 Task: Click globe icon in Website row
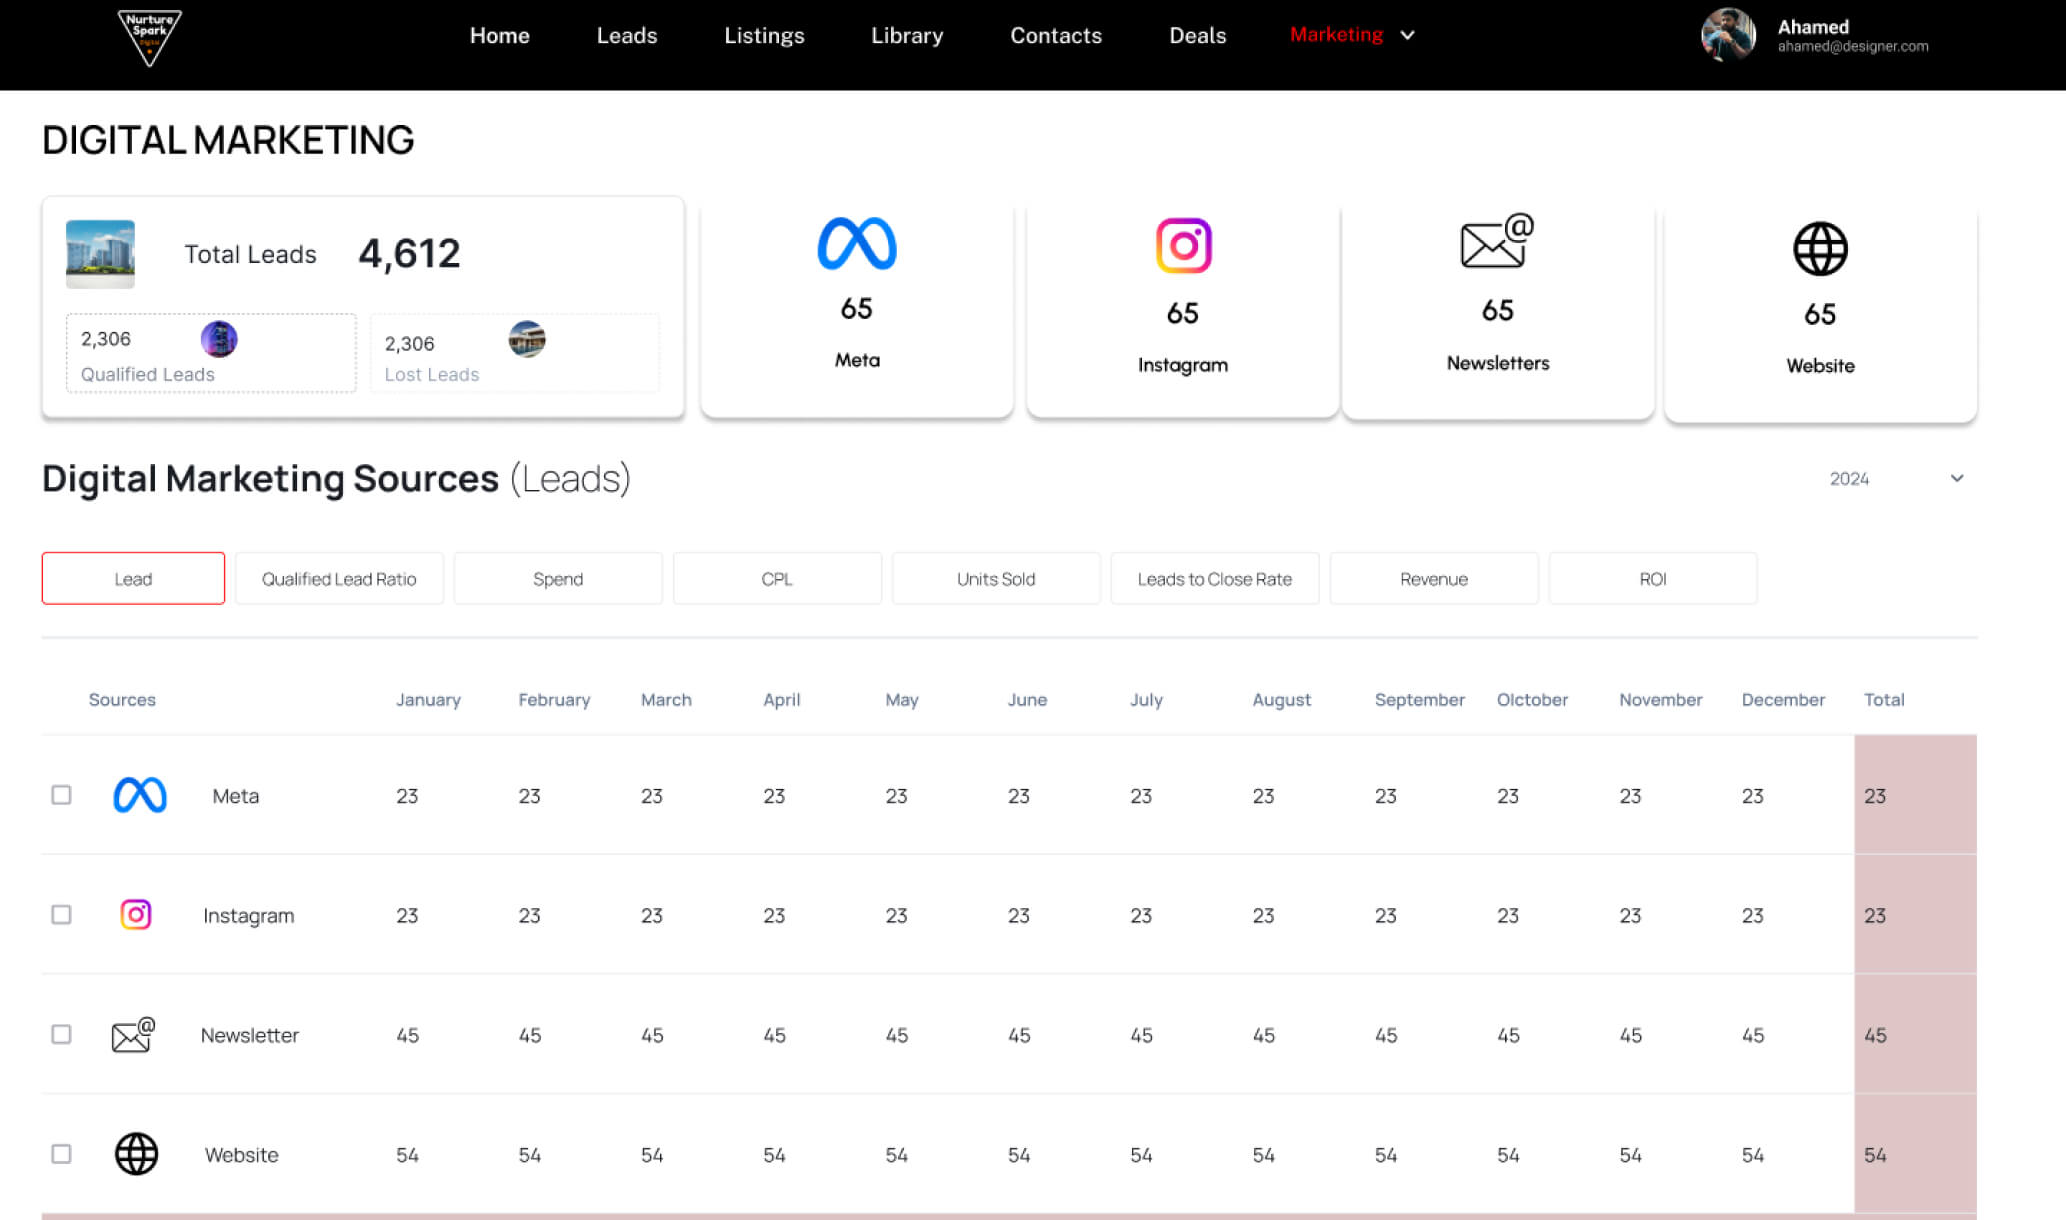pyautogui.click(x=136, y=1154)
